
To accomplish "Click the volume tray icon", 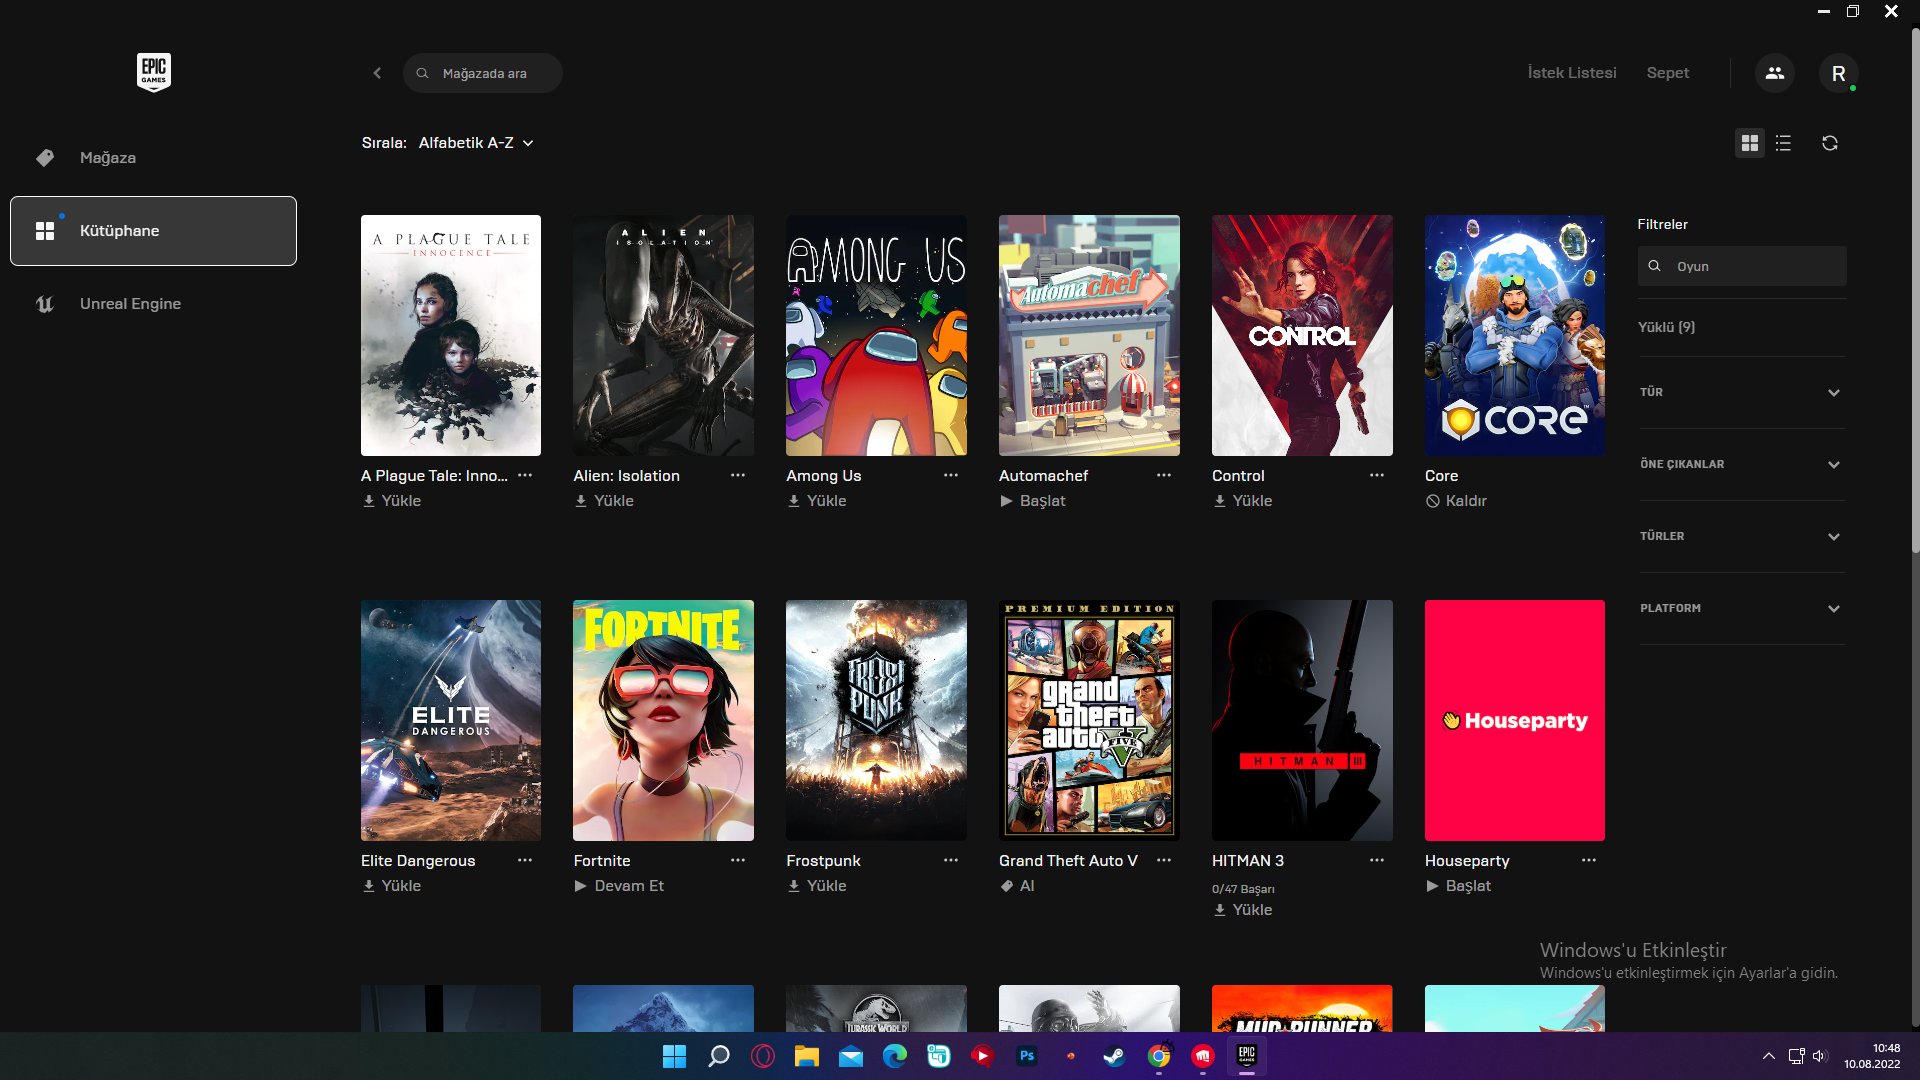I will click(1819, 1056).
